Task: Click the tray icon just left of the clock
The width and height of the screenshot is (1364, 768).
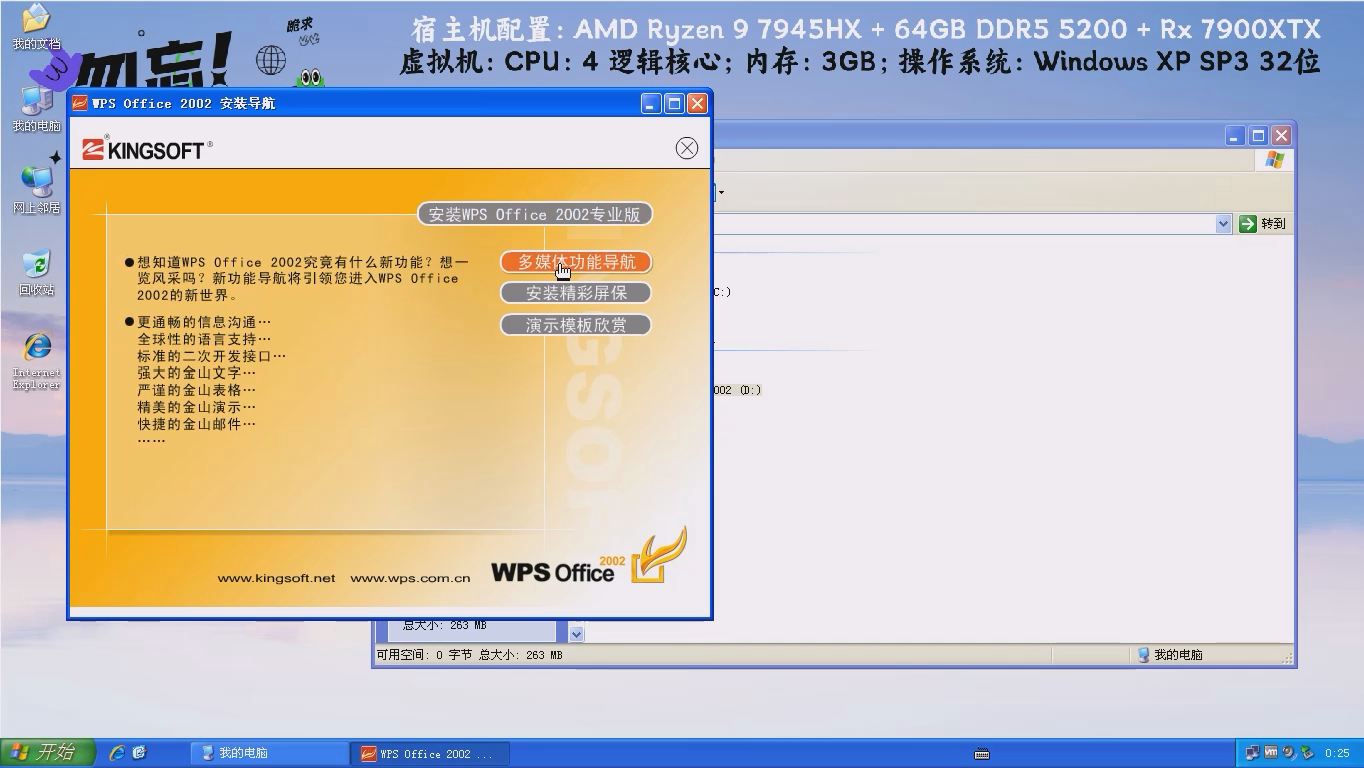Action: 1307,753
